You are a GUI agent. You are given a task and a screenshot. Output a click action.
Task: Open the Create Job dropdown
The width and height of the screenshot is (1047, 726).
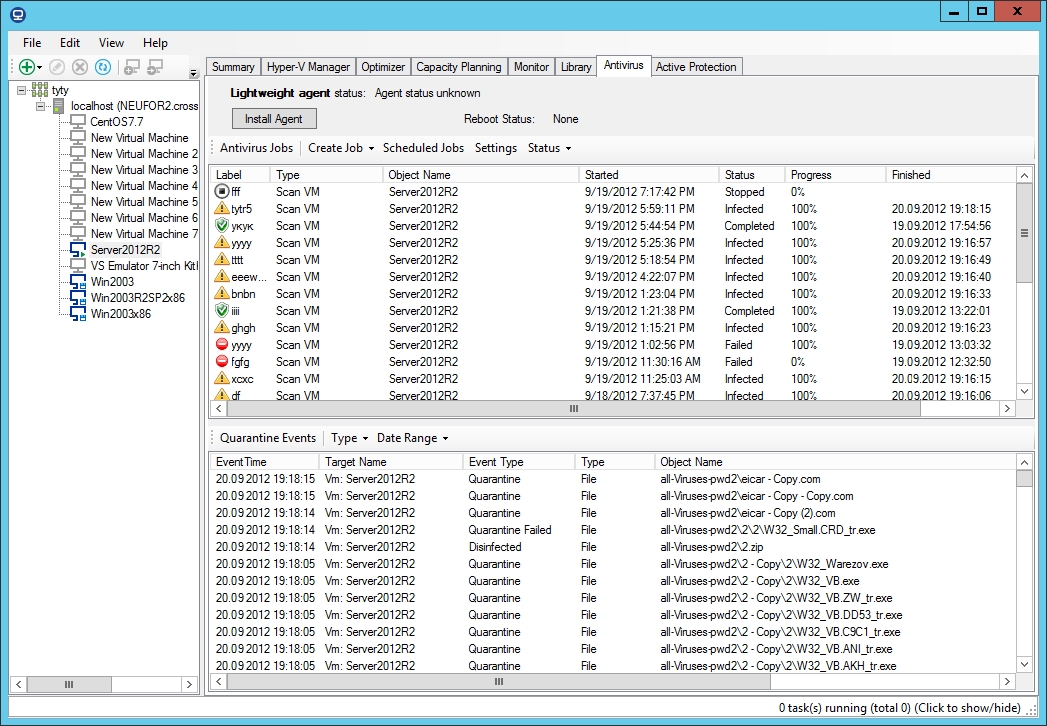341,148
